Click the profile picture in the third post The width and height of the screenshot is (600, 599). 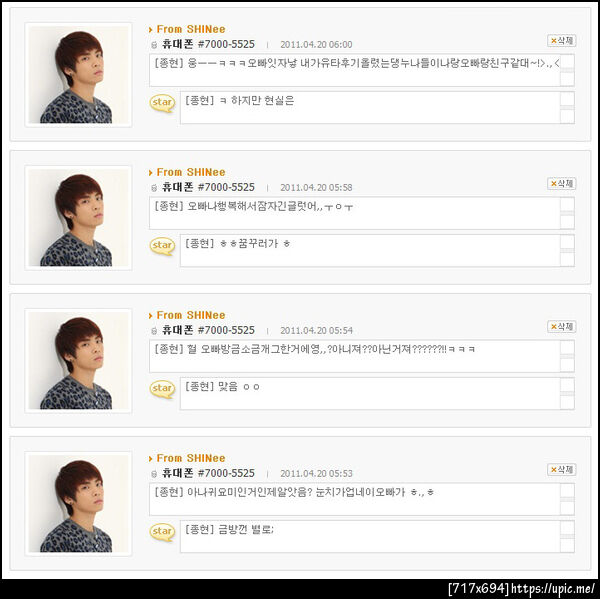pyautogui.click(x=78, y=361)
